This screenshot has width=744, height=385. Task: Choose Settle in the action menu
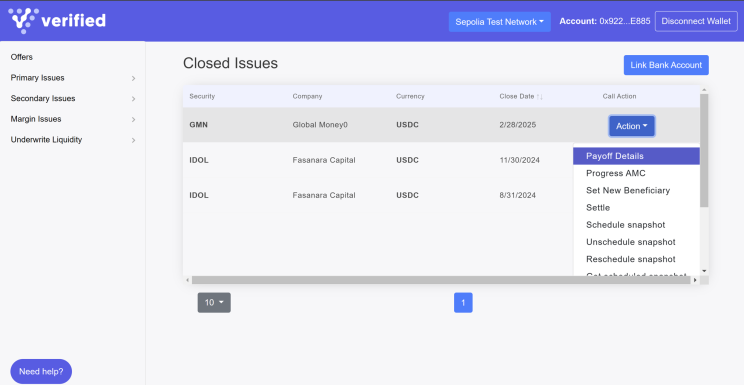click(x=636, y=207)
